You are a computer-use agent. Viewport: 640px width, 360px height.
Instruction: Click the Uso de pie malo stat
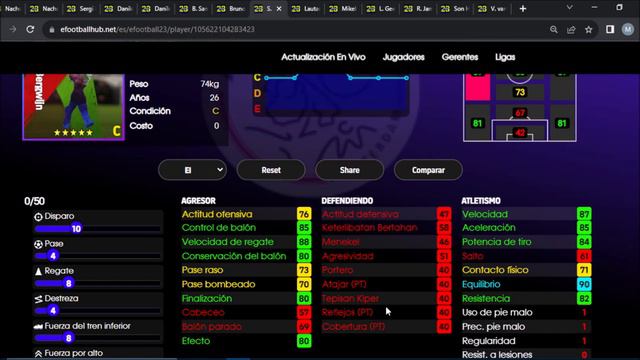pyautogui.click(x=526, y=313)
